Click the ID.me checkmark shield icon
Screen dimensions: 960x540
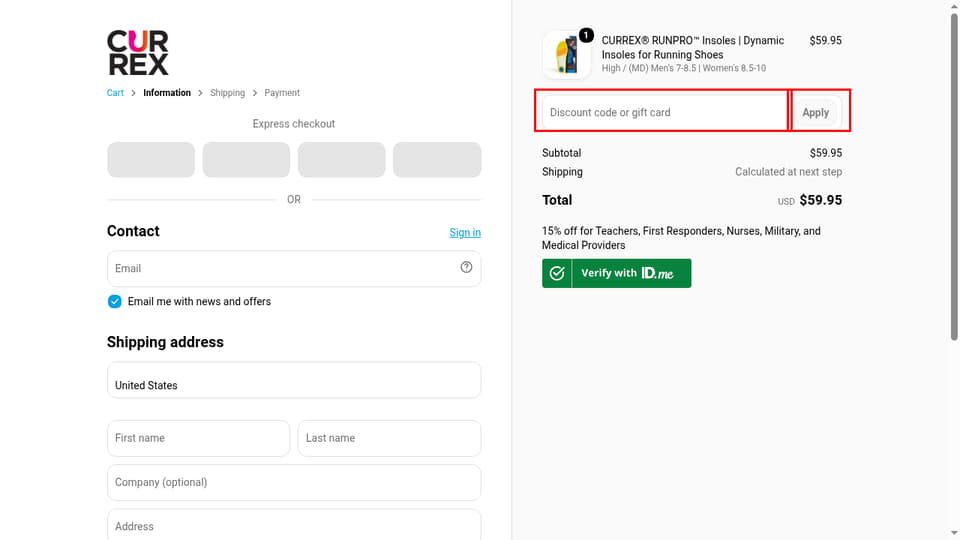click(x=557, y=273)
